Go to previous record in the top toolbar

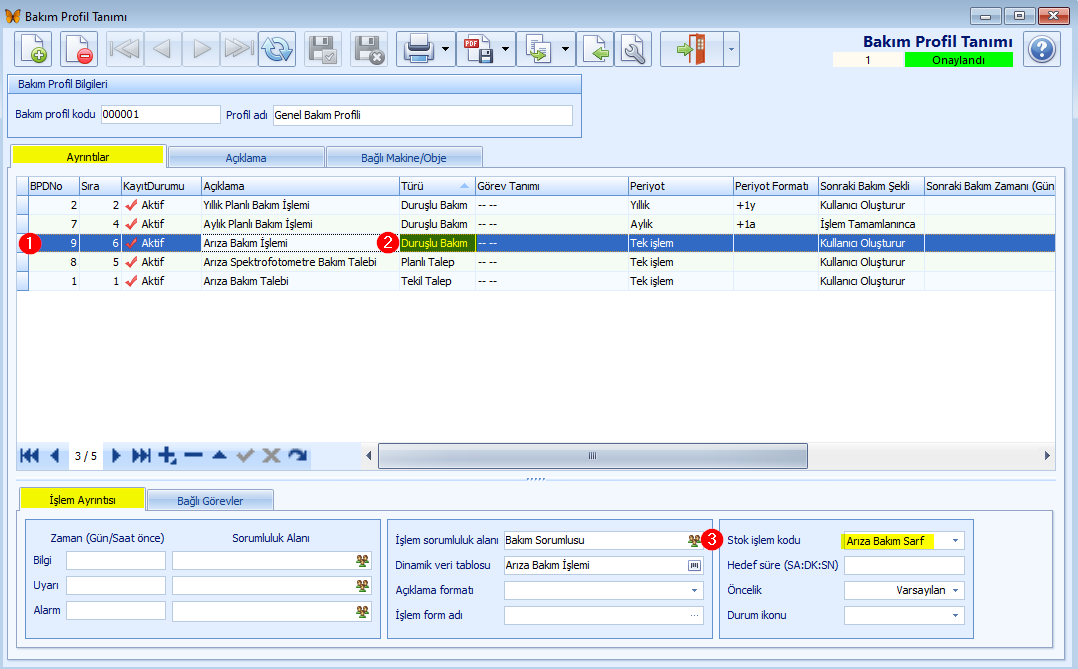tap(162, 50)
